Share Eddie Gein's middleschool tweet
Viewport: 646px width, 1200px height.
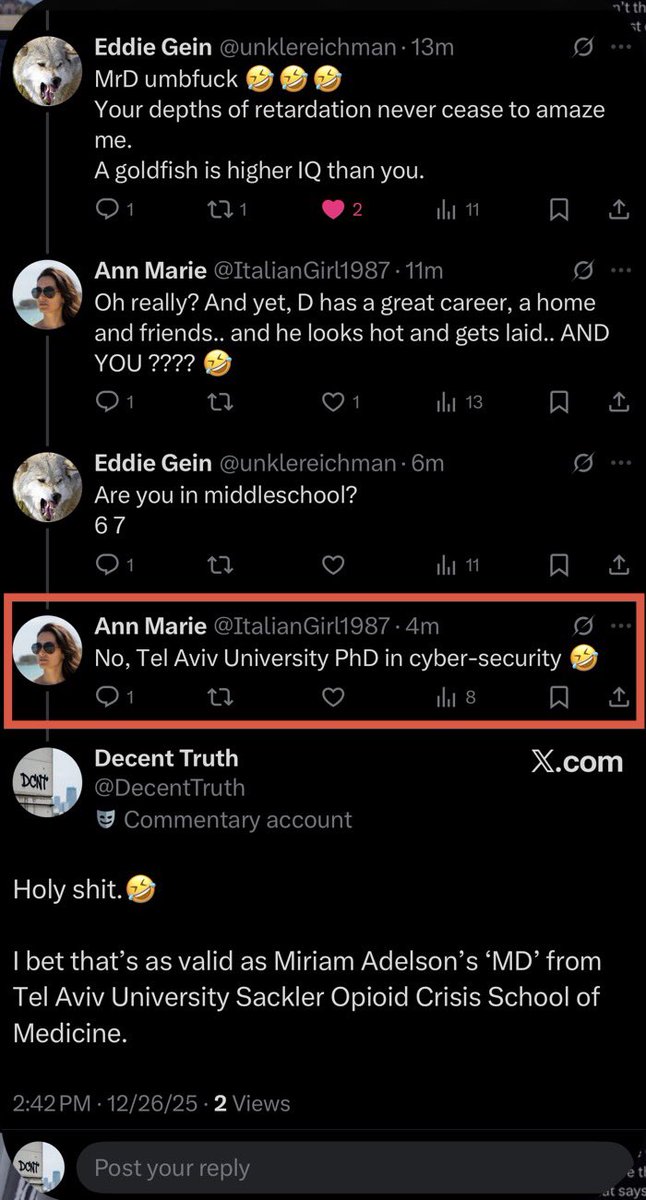(x=619, y=566)
